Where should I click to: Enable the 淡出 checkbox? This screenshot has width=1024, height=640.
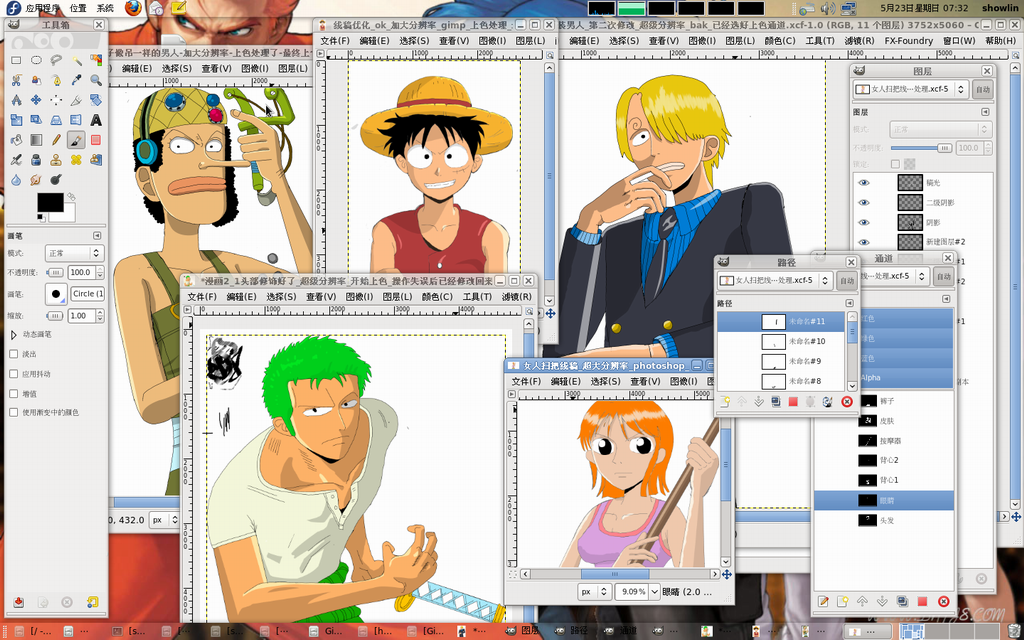[x=14, y=354]
